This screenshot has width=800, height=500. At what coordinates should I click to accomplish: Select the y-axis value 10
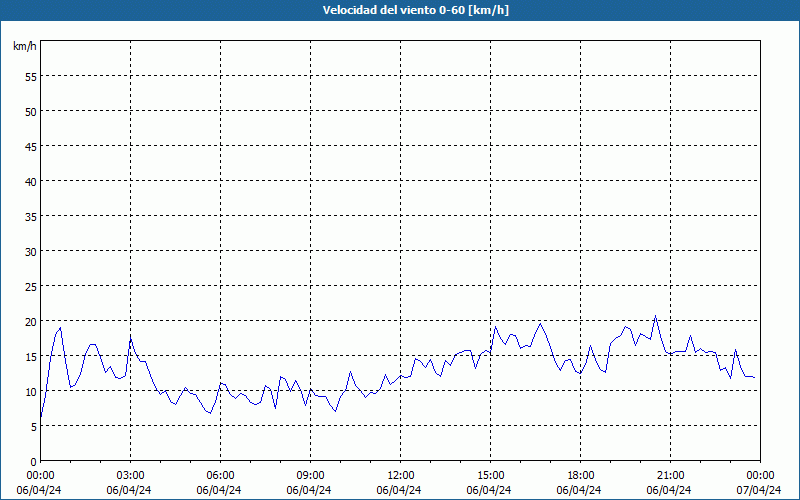point(30,391)
